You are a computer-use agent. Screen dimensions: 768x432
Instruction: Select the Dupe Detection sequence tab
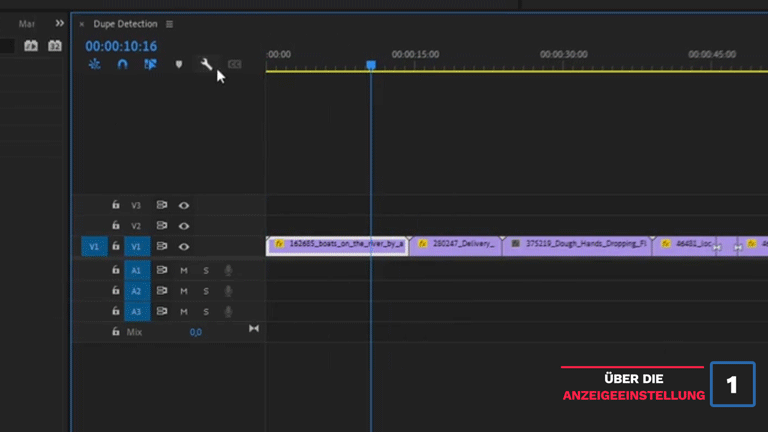click(125, 24)
